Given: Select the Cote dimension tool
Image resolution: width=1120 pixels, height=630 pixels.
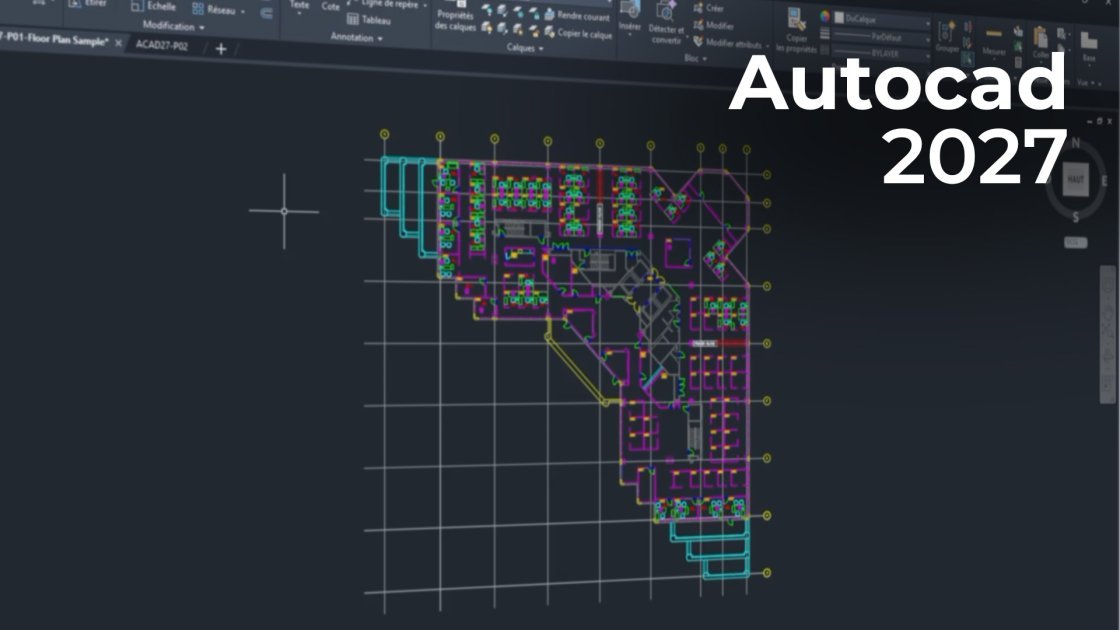Looking at the screenshot, I should coord(330,6).
